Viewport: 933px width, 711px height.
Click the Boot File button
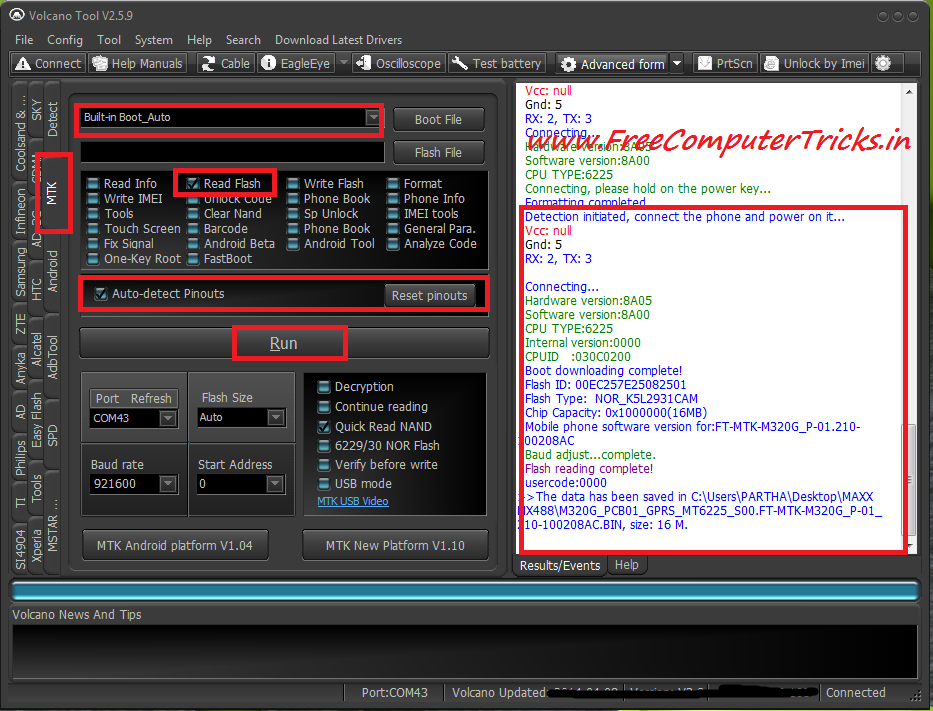point(439,120)
